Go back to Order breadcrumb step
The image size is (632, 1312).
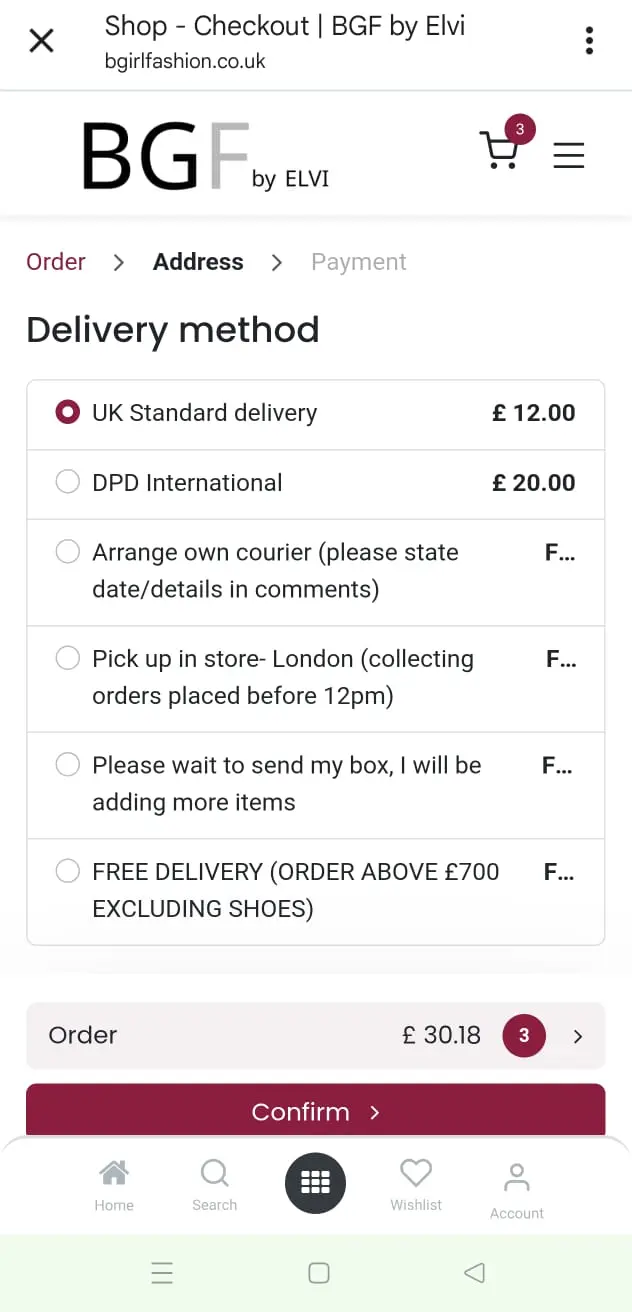click(x=56, y=262)
